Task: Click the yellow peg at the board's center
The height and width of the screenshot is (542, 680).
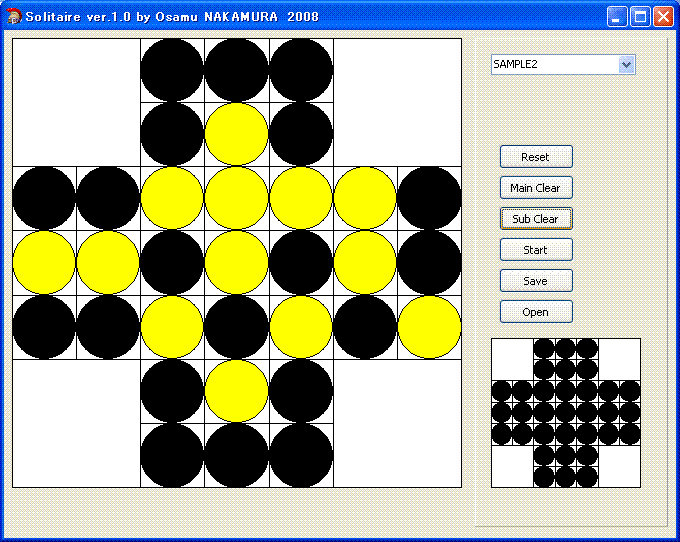Action: 236,262
